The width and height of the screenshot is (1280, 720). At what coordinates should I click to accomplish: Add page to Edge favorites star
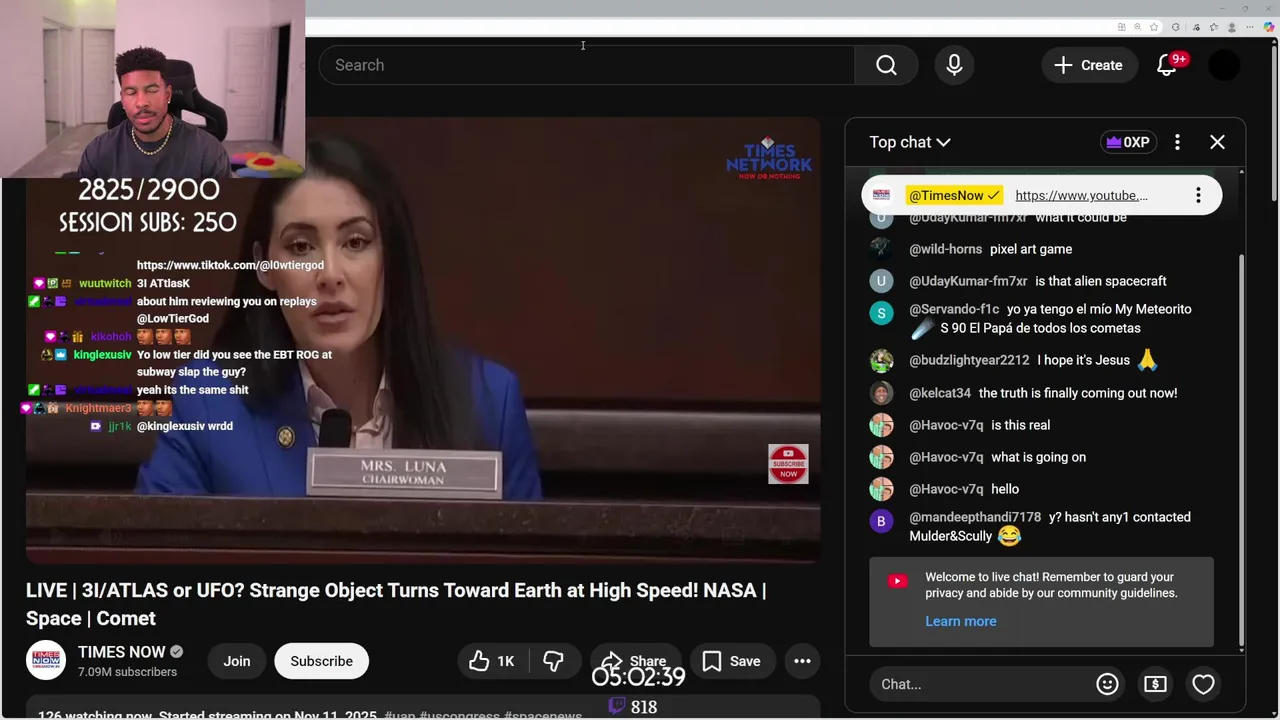(1154, 27)
